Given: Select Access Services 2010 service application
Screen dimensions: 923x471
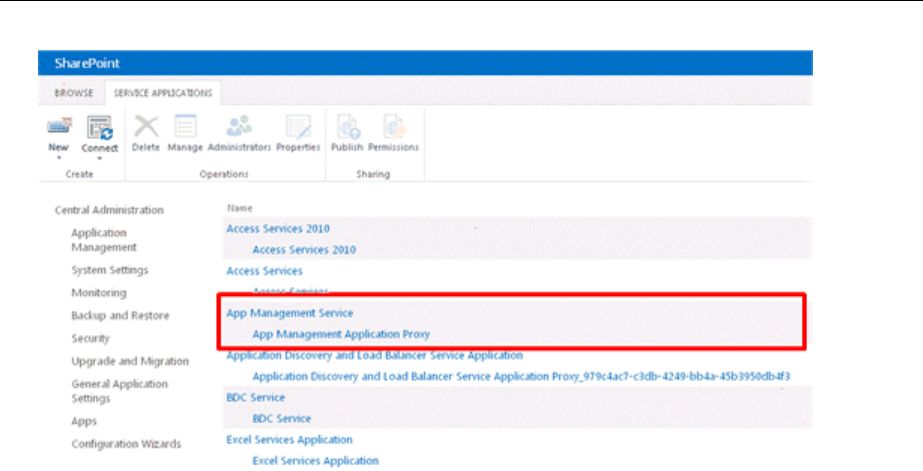Looking at the screenshot, I should pyautogui.click(x=278, y=228).
